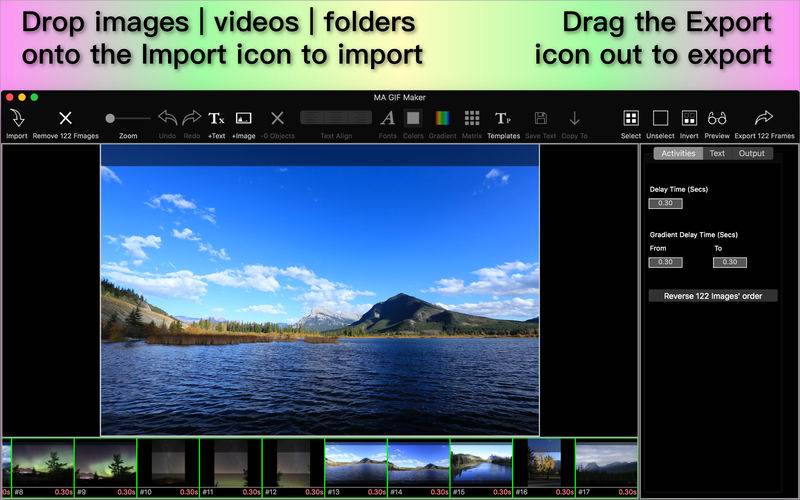Click the Undo arrow icon
The height and width of the screenshot is (500, 800).
pyautogui.click(x=167, y=118)
